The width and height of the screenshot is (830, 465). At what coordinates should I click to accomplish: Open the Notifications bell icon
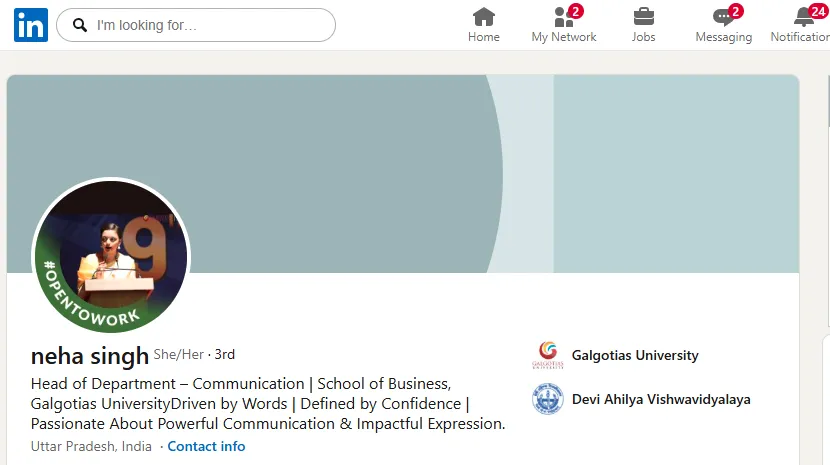803,17
